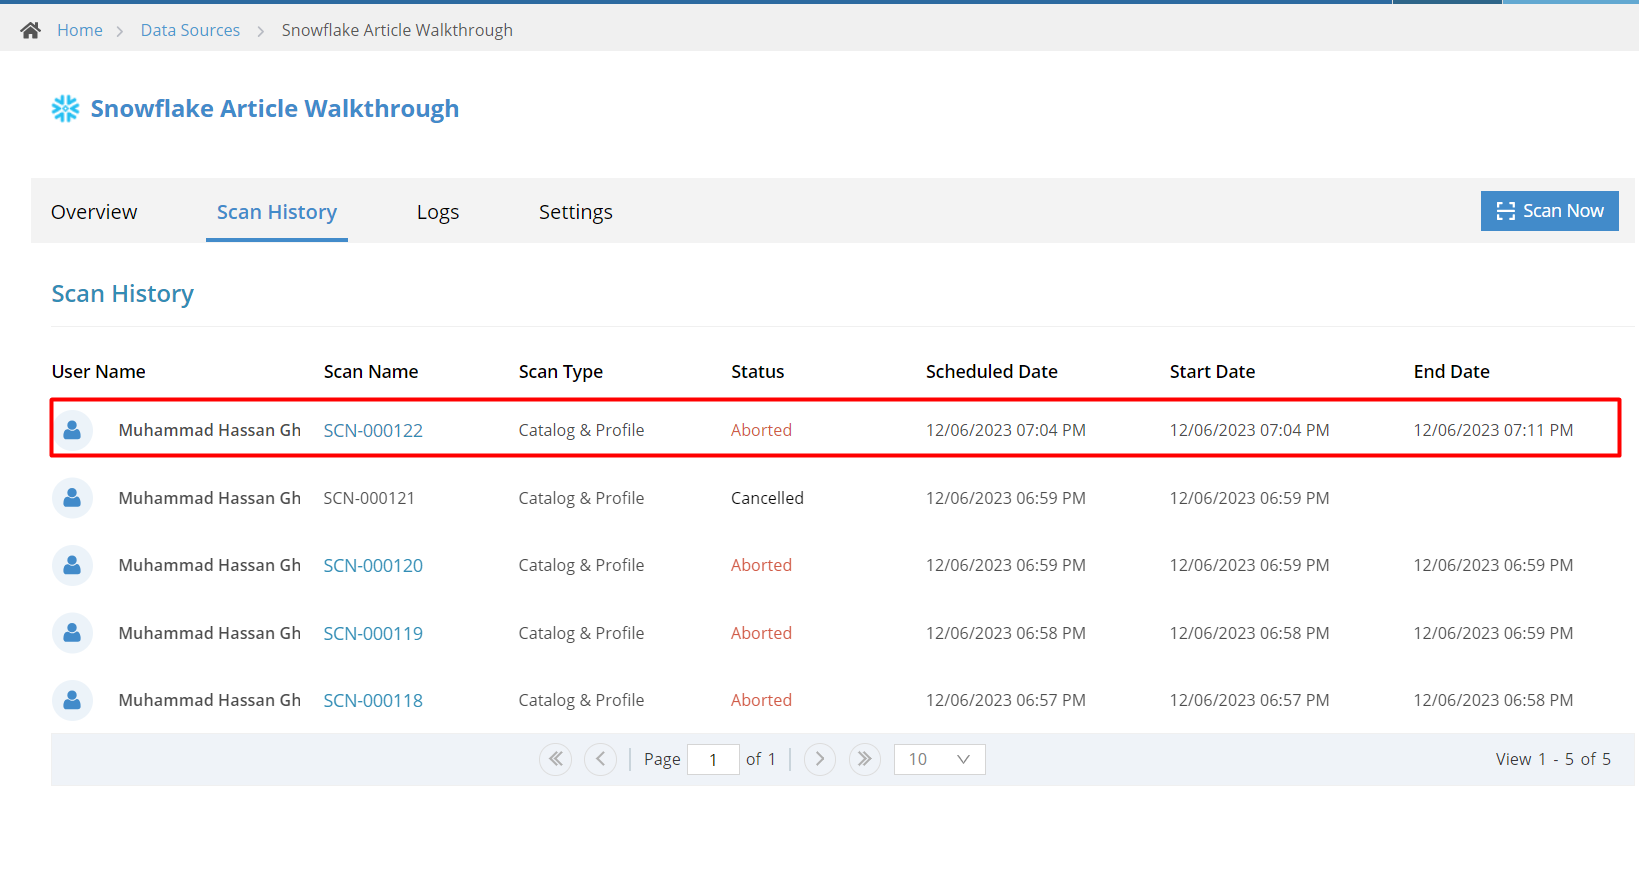The height and width of the screenshot is (872, 1639).
Task: Open scan SCN-000119 link
Action: point(373,633)
